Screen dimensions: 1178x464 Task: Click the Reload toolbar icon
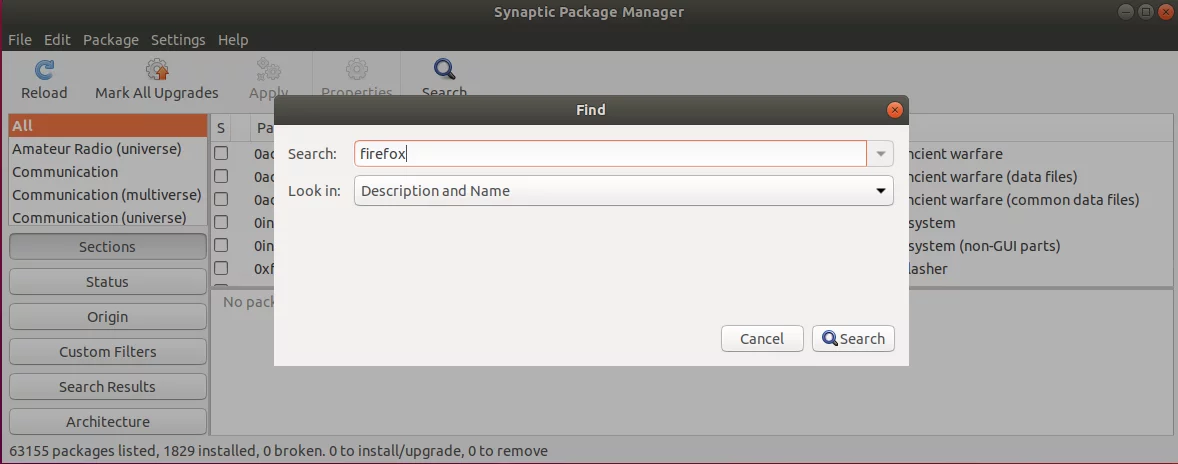click(44, 70)
